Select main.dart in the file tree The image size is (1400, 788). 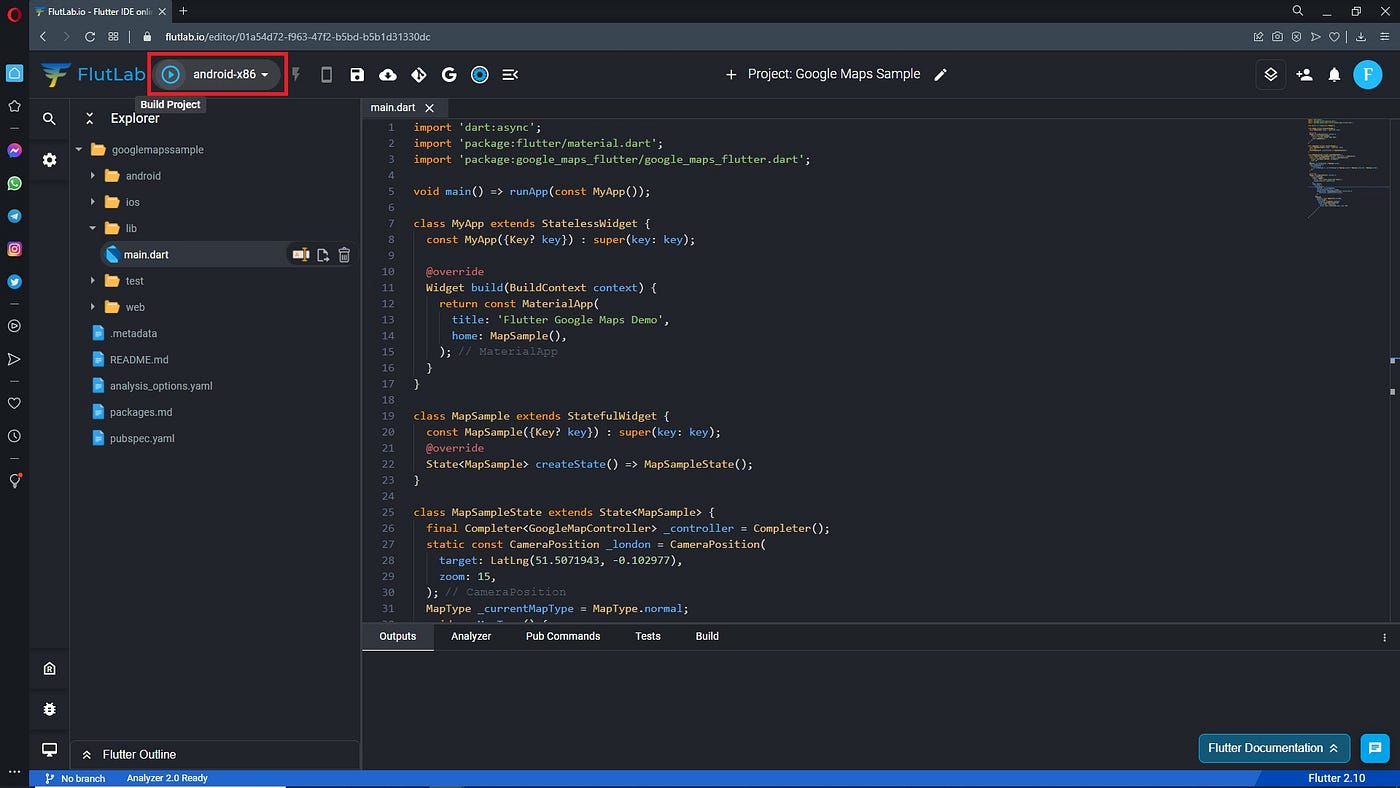(x=146, y=255)
